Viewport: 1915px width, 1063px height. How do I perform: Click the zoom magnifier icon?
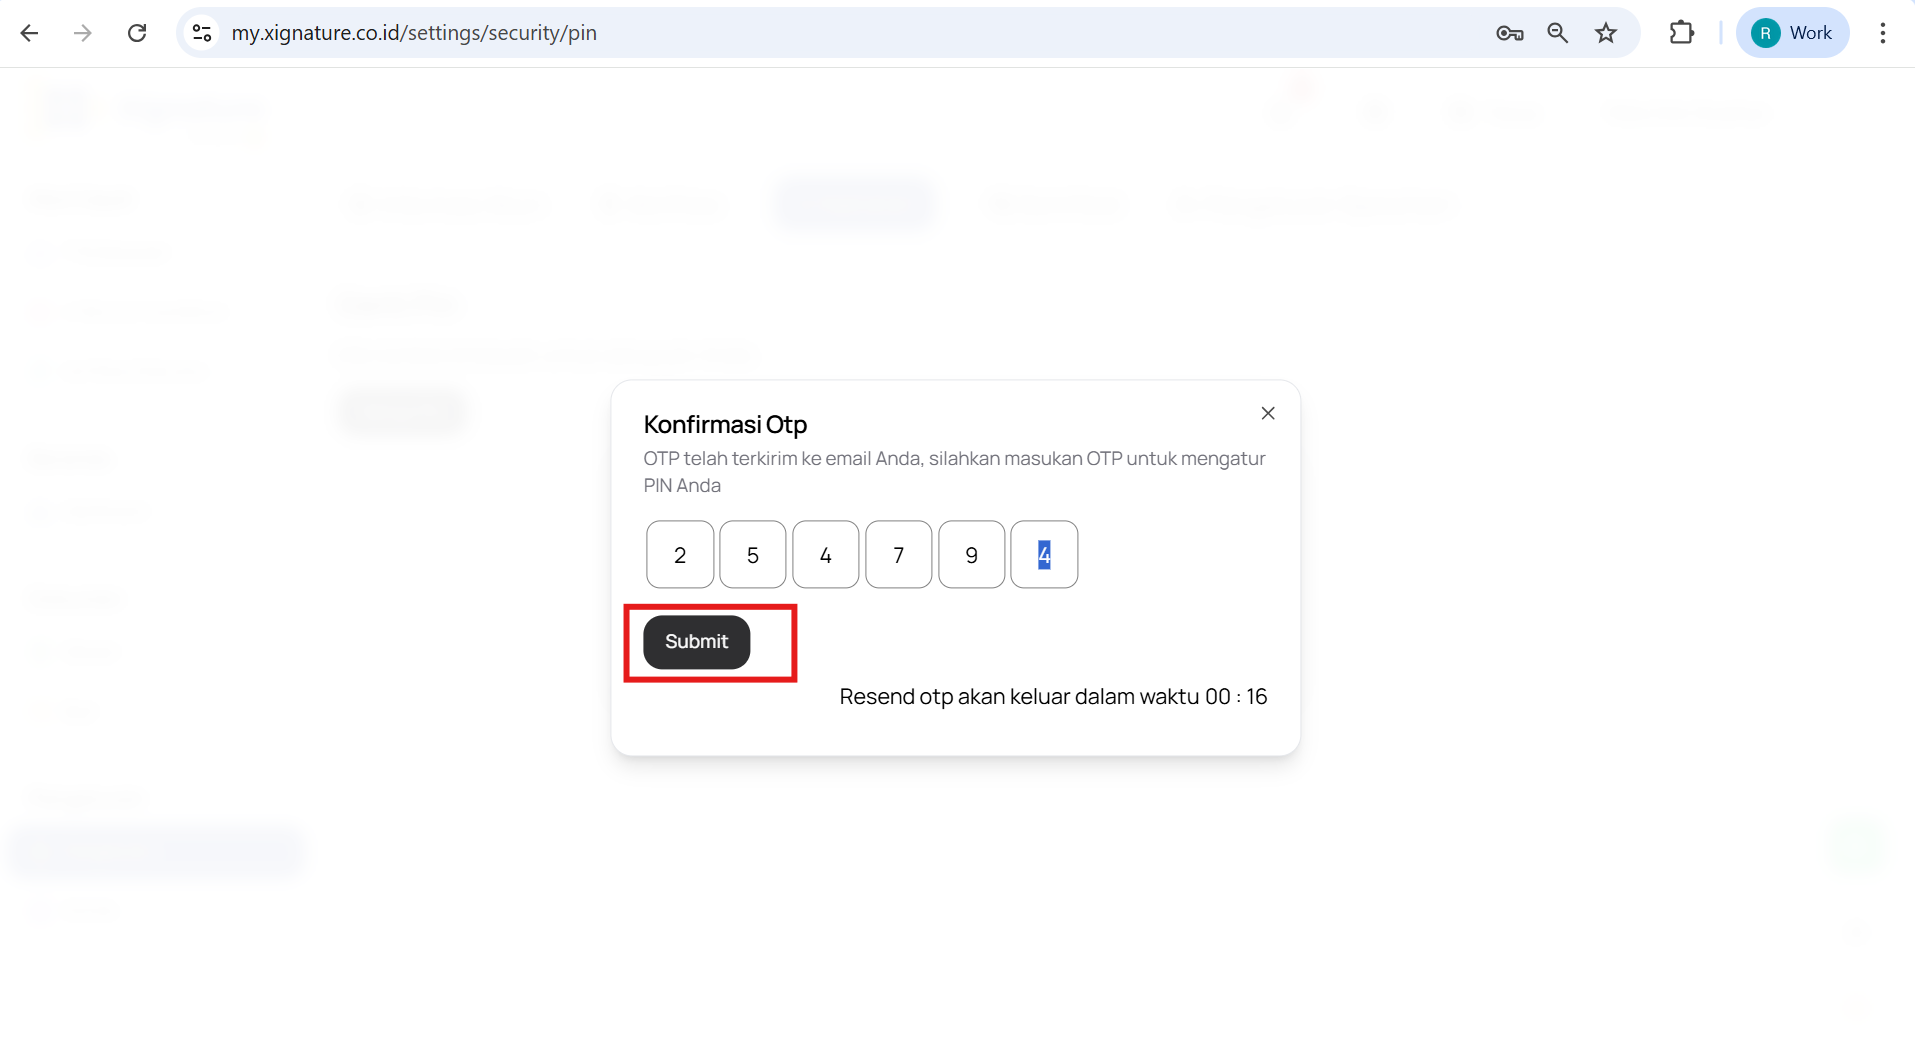coord(1557,33)
